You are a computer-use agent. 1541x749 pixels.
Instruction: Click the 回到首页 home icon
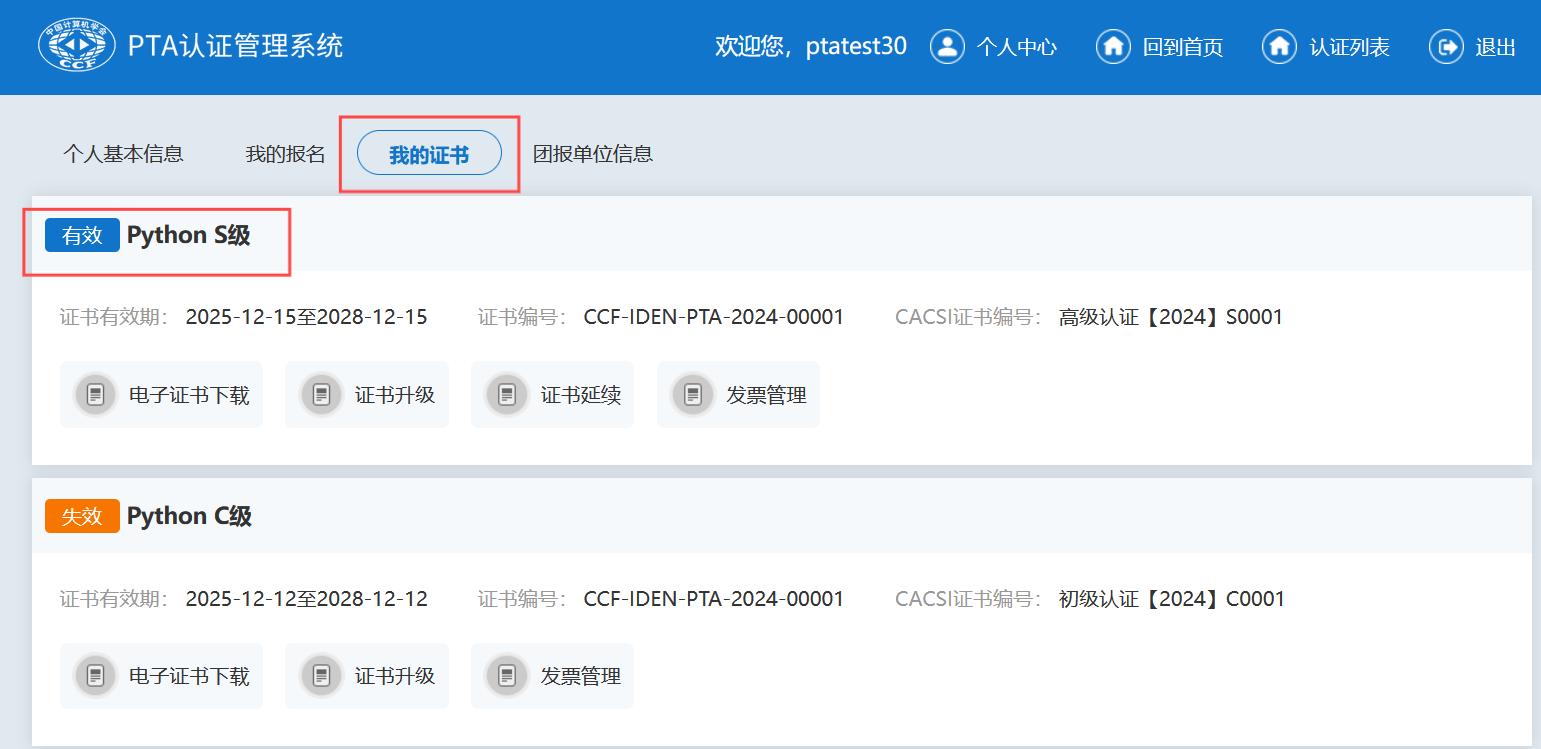pos(1113,46)
